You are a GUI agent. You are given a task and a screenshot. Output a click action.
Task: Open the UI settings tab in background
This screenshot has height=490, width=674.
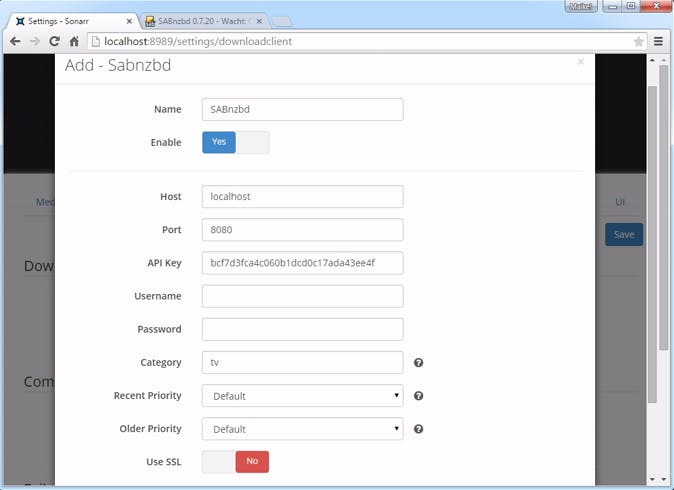coord(620,202)
